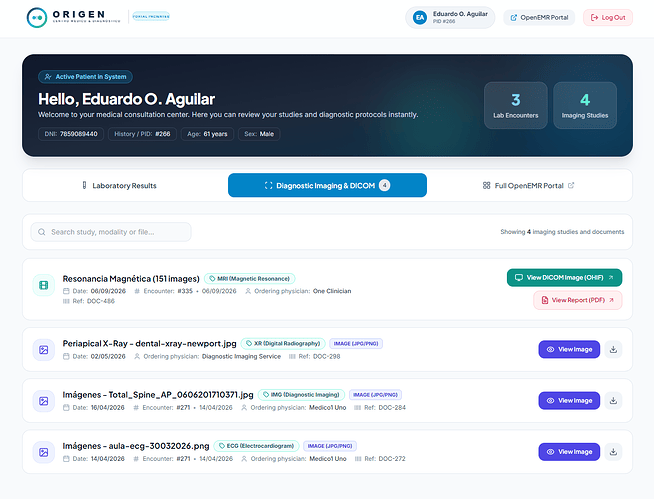Image resolution: width=654 pixels, height=499 pixels.
Task: Click Periapical X-Ray - dental-xray-newport.jpg title
Action: click(149, 344)
